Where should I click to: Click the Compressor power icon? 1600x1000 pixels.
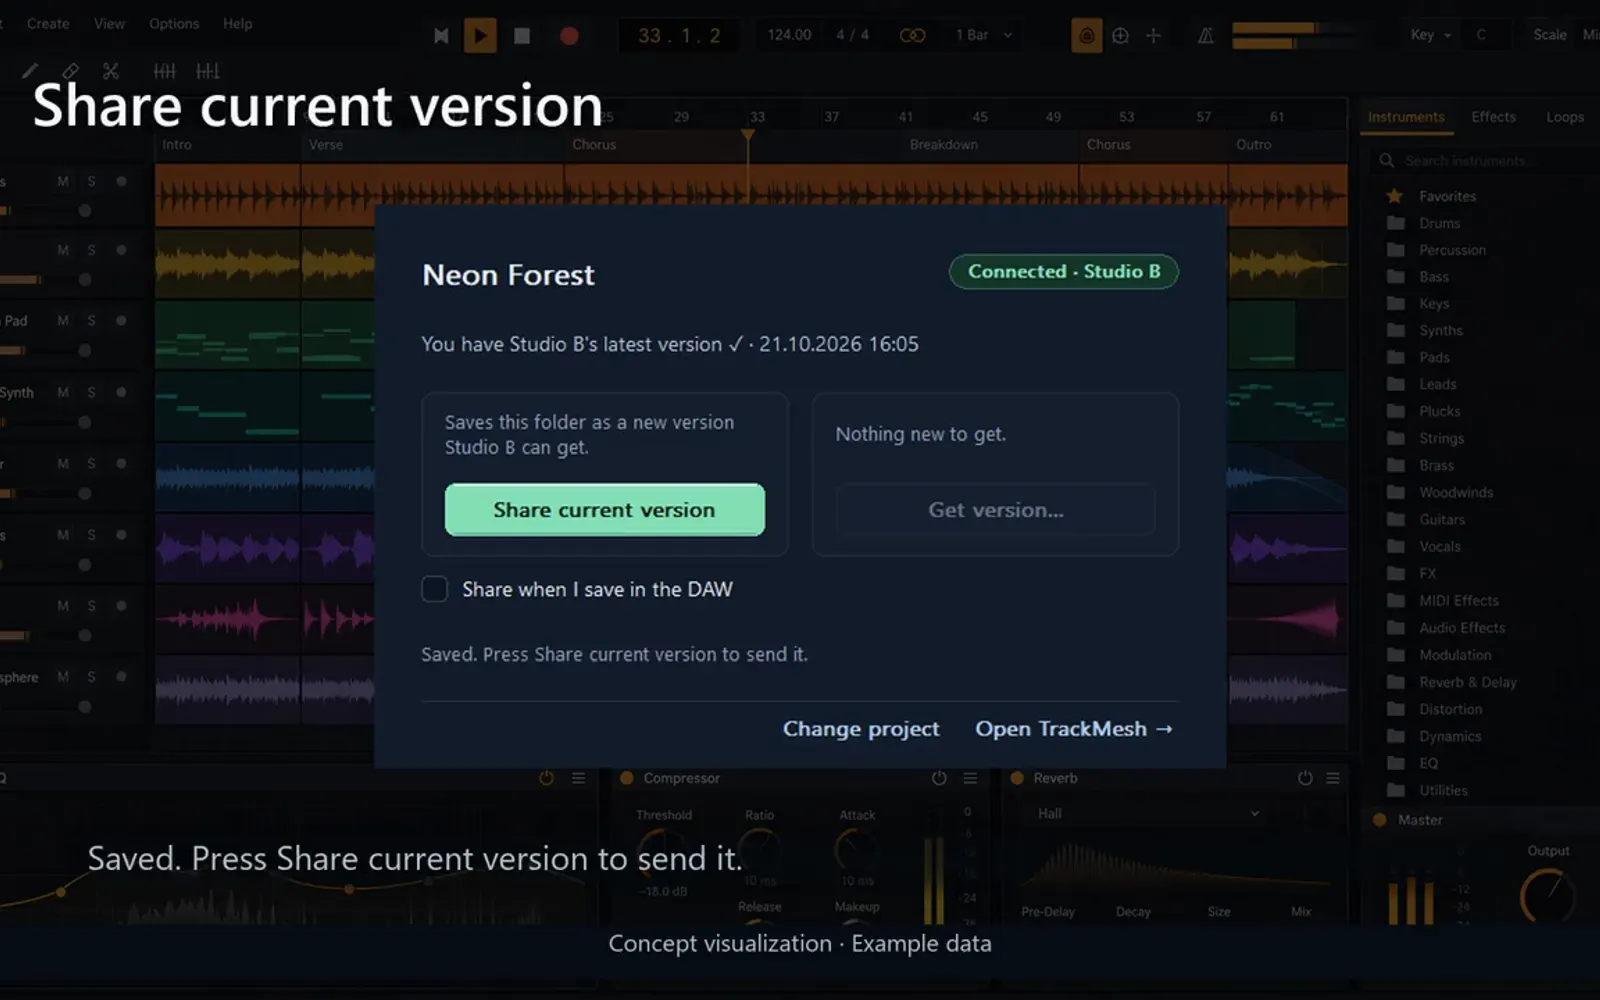pyautogui.click(x=939, y=778)
